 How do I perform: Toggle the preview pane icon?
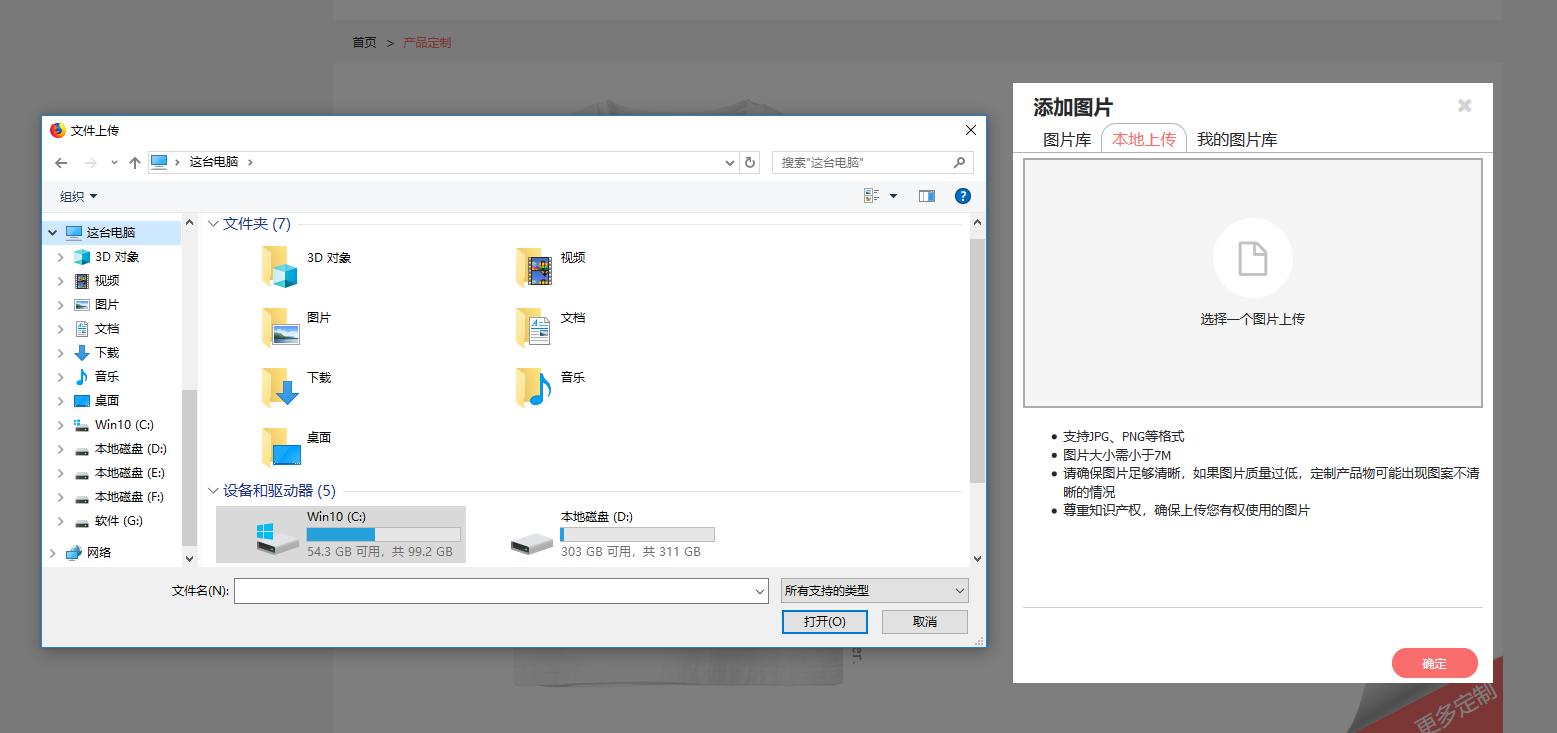point(927,196)
